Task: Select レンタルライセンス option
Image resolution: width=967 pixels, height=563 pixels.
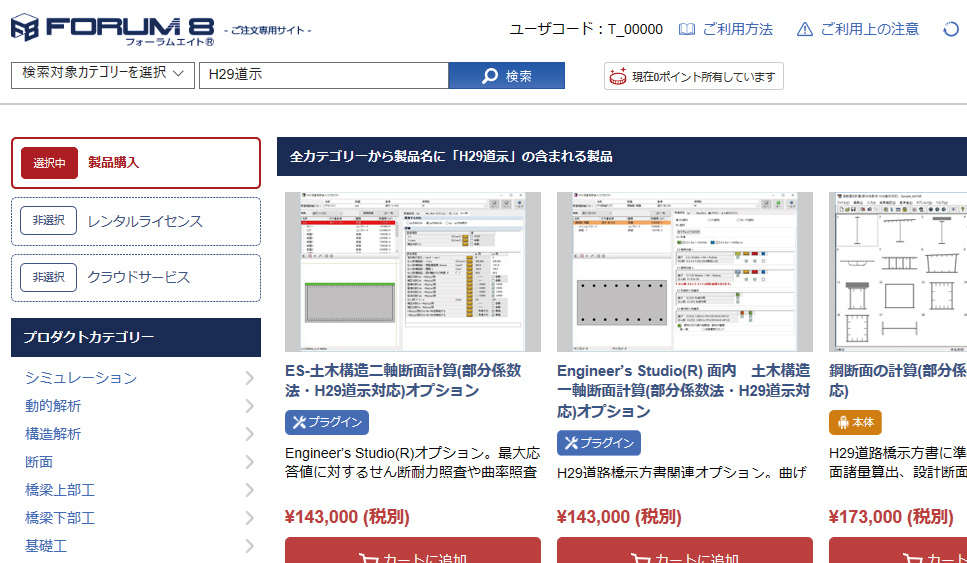Action: pyautogui.click(x=136, y=221)
